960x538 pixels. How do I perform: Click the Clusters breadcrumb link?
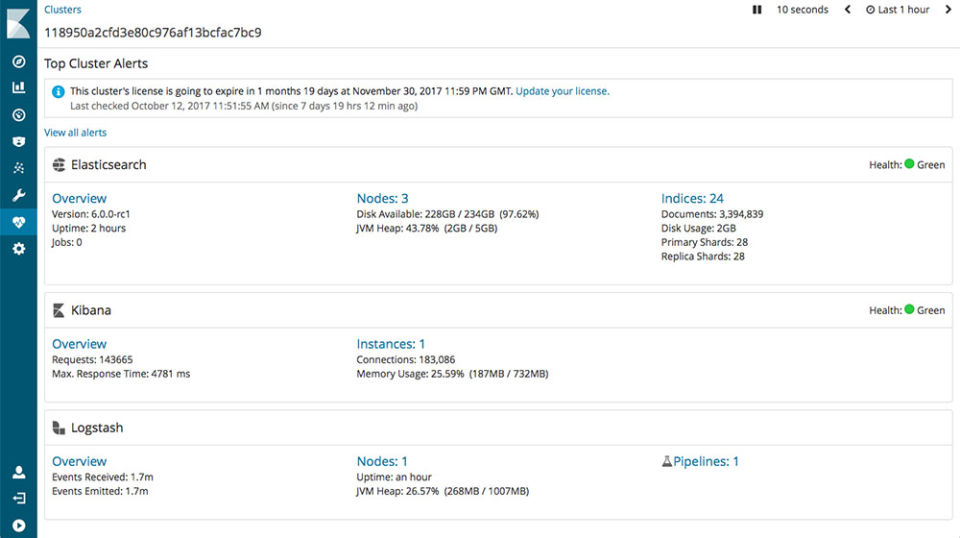click(x=63, y=10)
